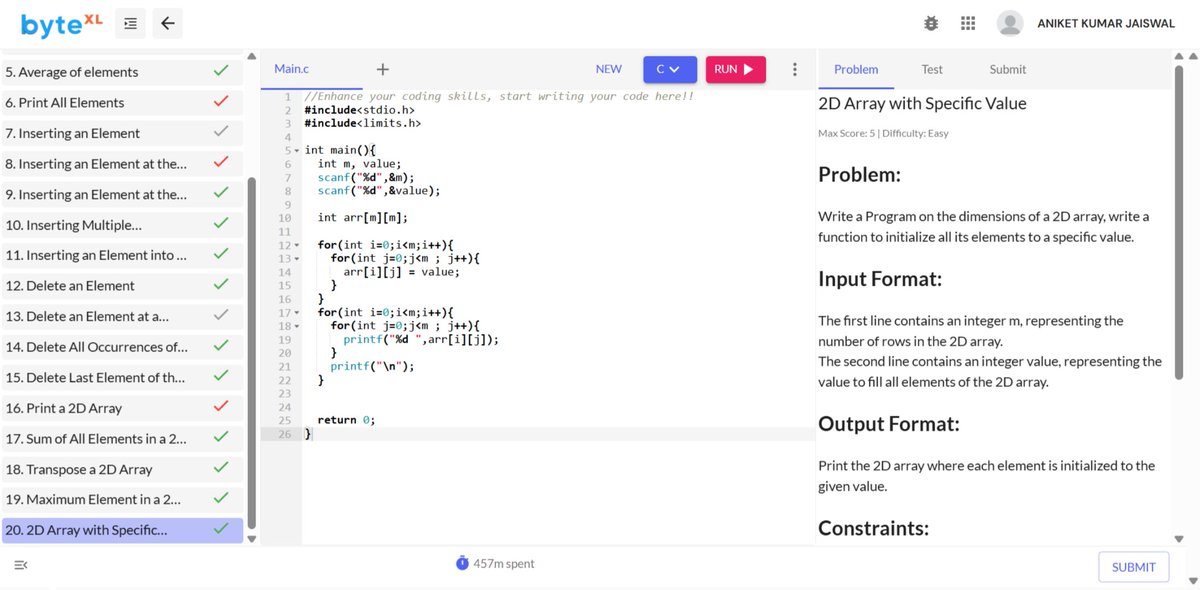Open problem 11. Inserting an Element into...
The height and width of the screenshot is (590, 1200).
122,255
